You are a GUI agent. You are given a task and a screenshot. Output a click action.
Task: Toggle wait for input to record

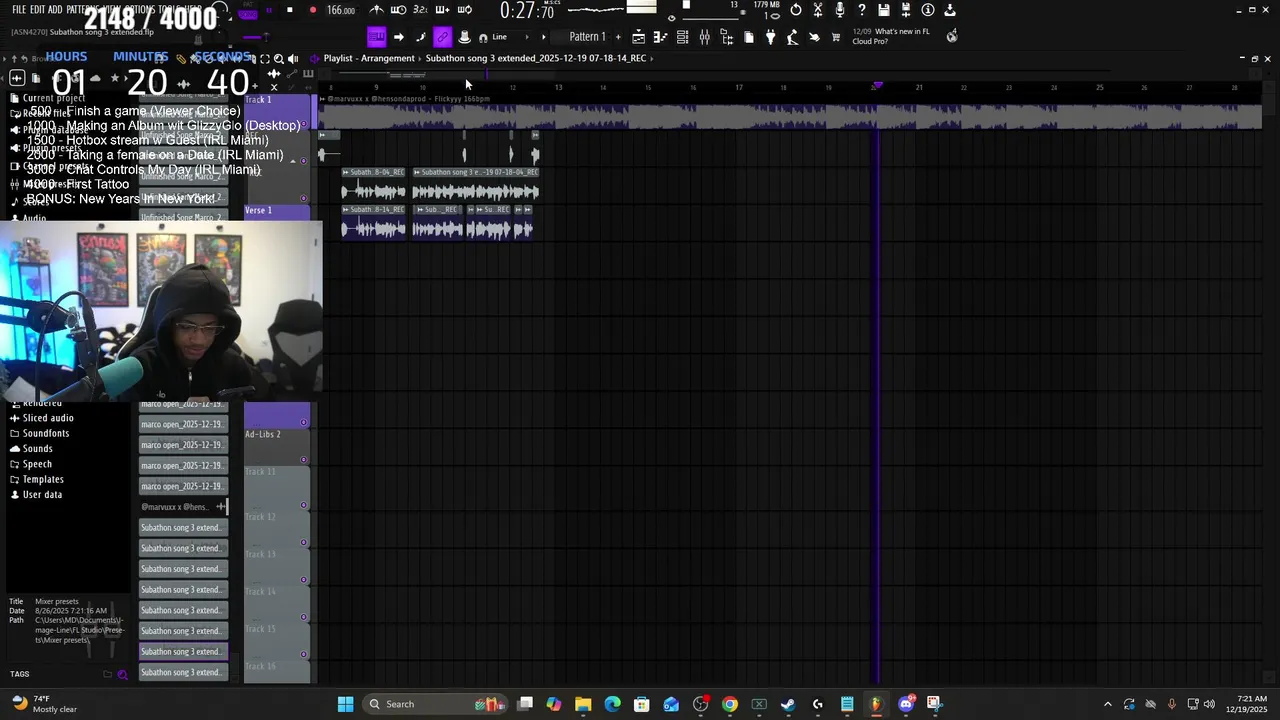click(398, 10)
